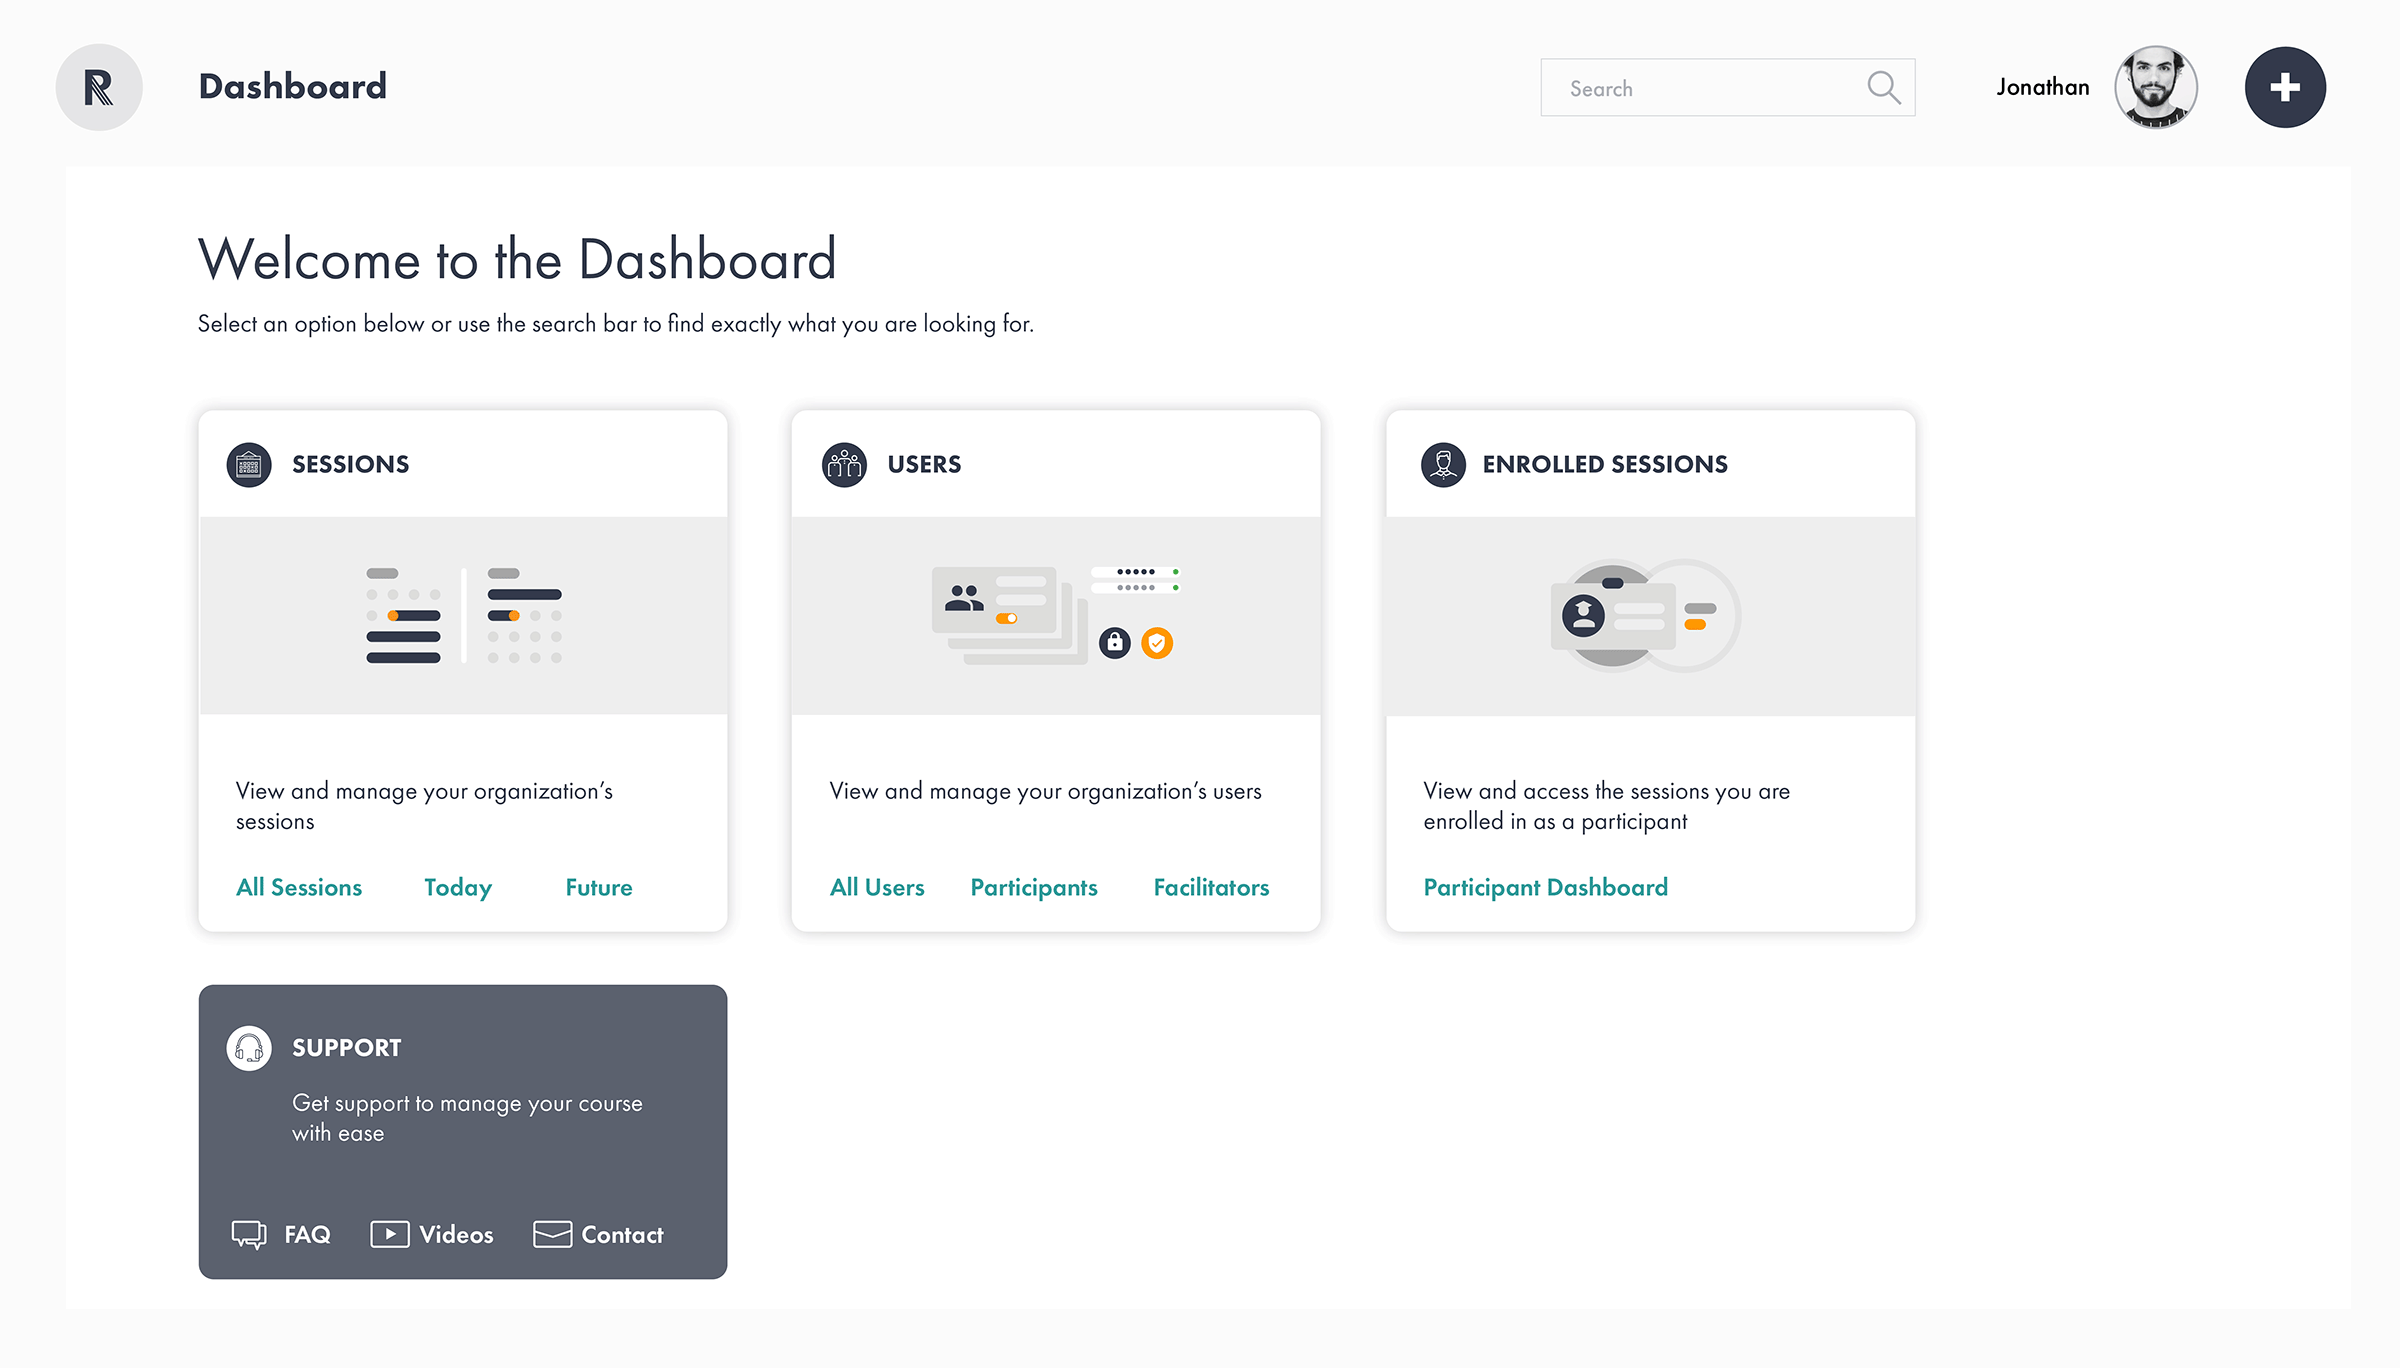Click the Contact envelope icon
The width and height of the screenshot is (2400, 1368).
click(552, 1235)
